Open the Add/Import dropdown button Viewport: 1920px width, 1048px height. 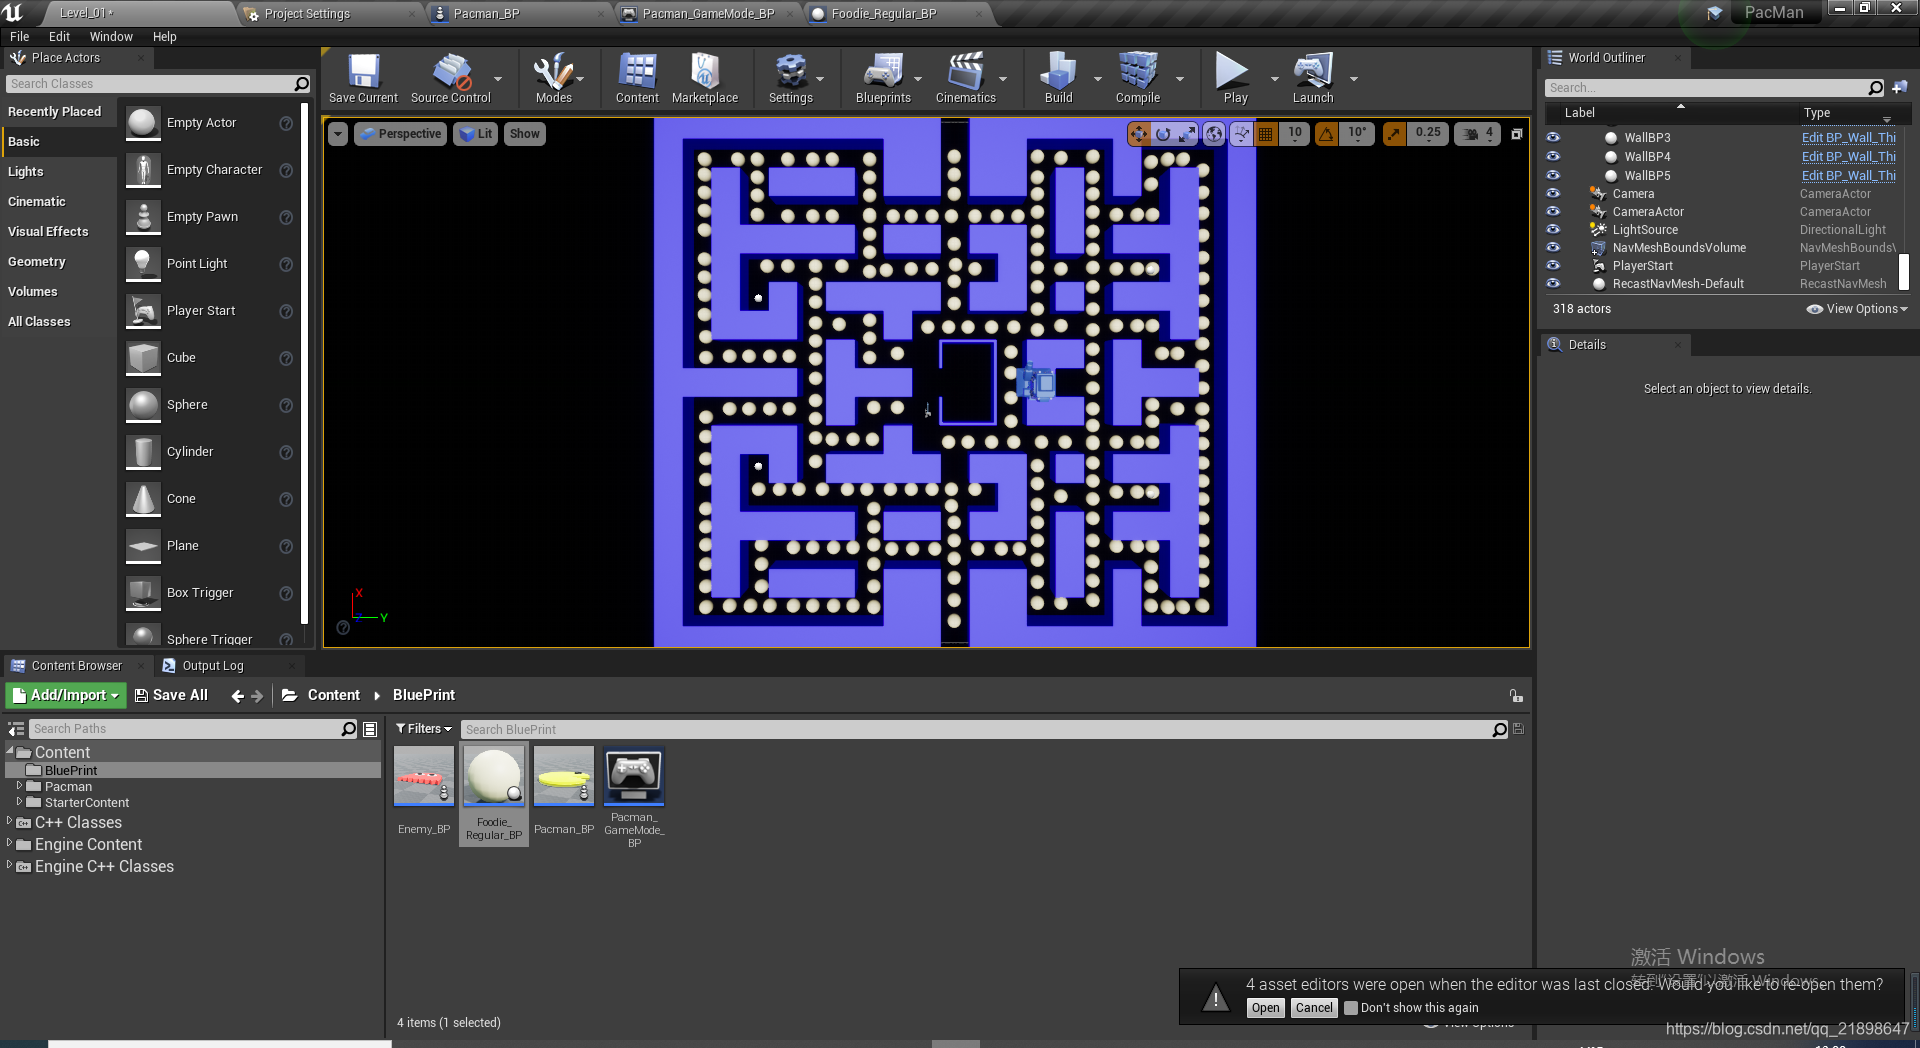[65, 695]
